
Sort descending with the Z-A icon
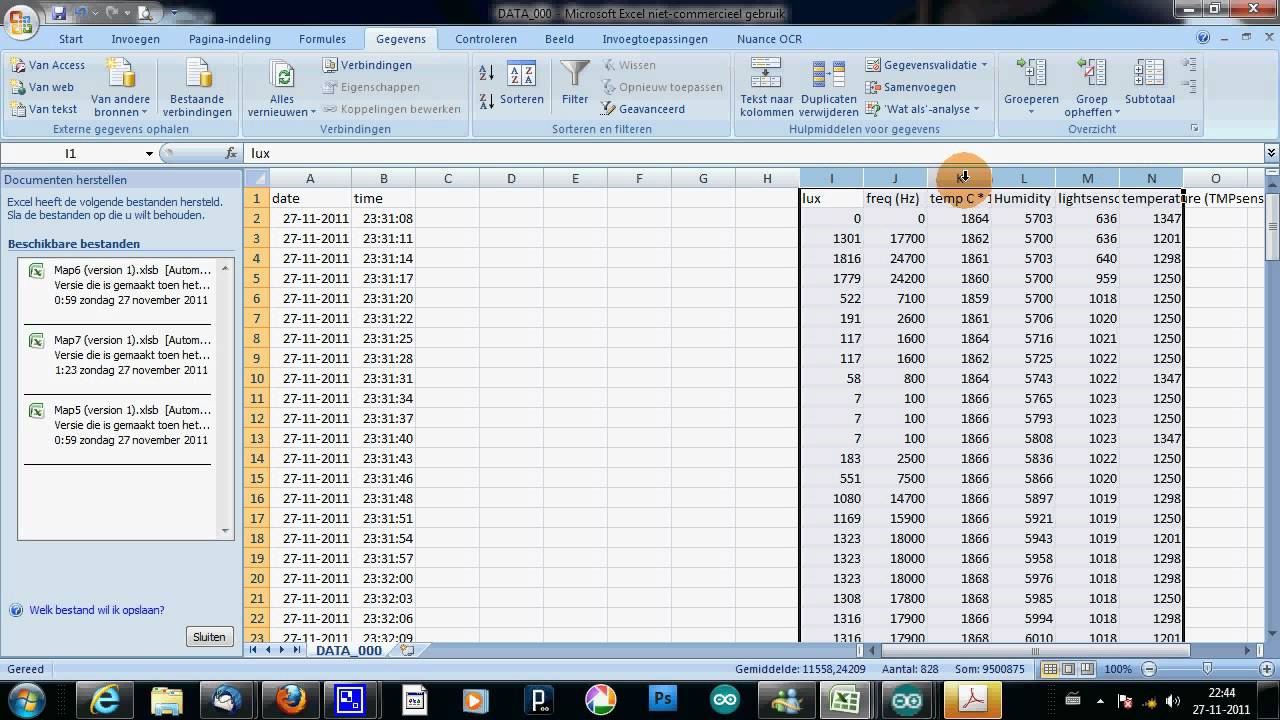[x=487, y=101]
